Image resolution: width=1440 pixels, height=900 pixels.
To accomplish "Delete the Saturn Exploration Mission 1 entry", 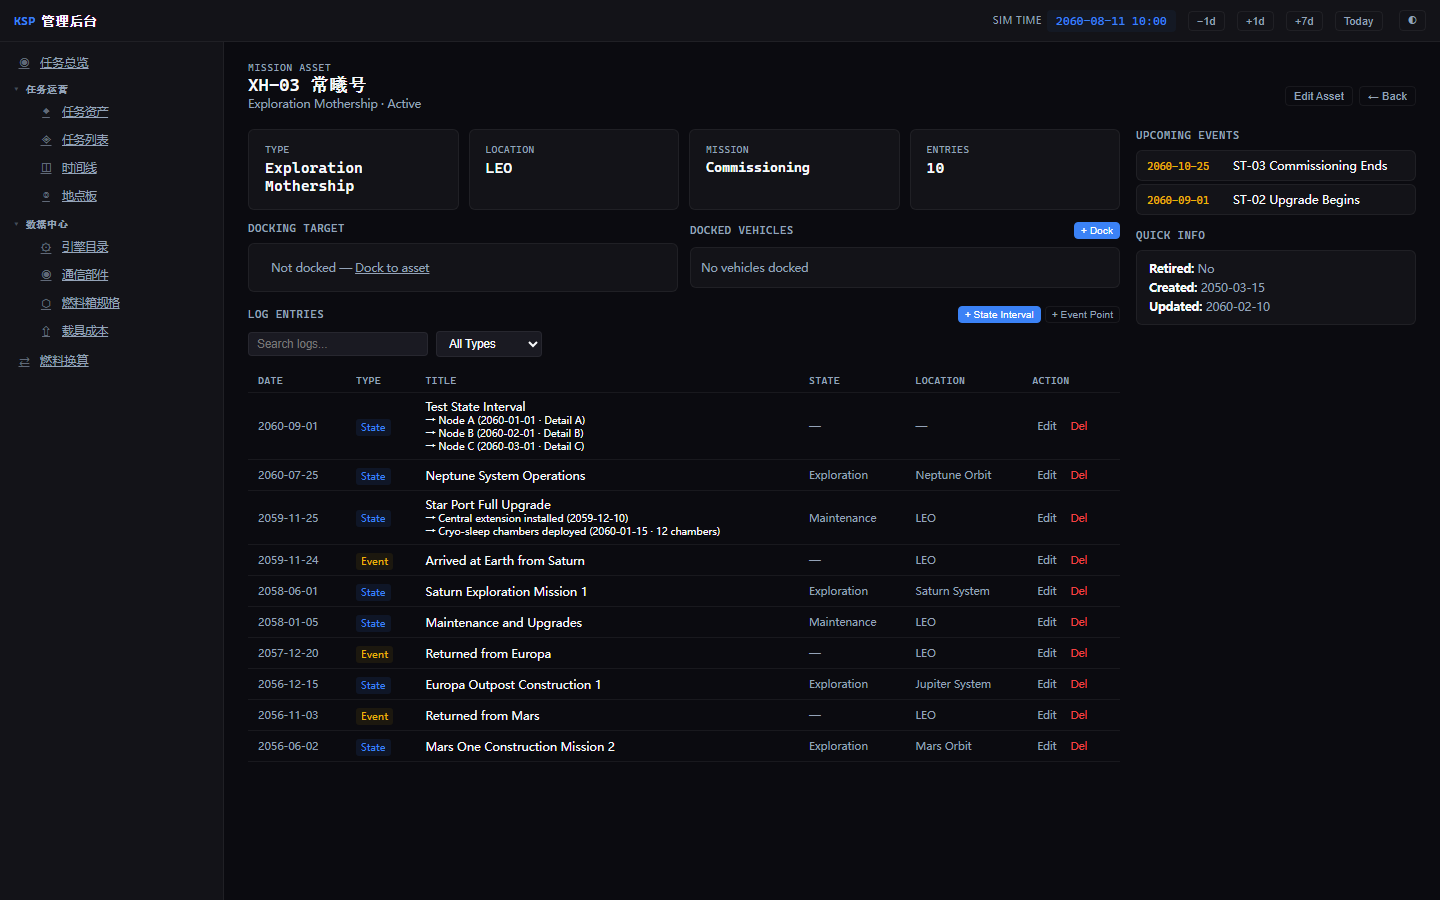I will coord(1079,591).
